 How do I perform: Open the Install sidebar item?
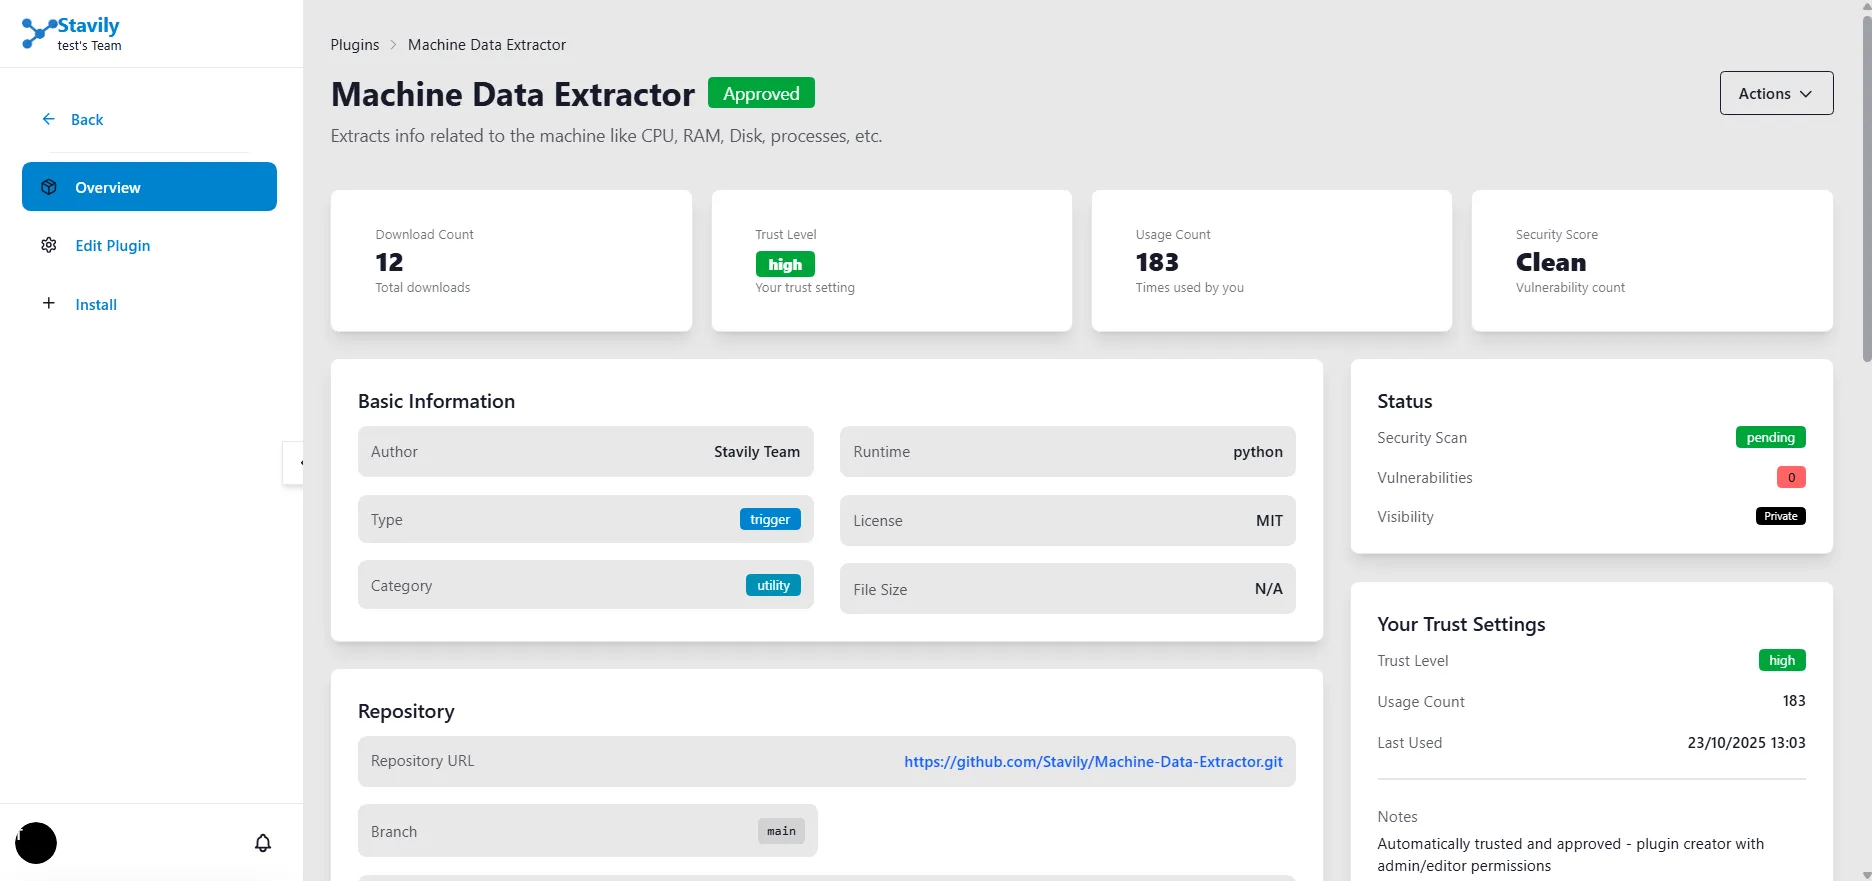point(96,305)
